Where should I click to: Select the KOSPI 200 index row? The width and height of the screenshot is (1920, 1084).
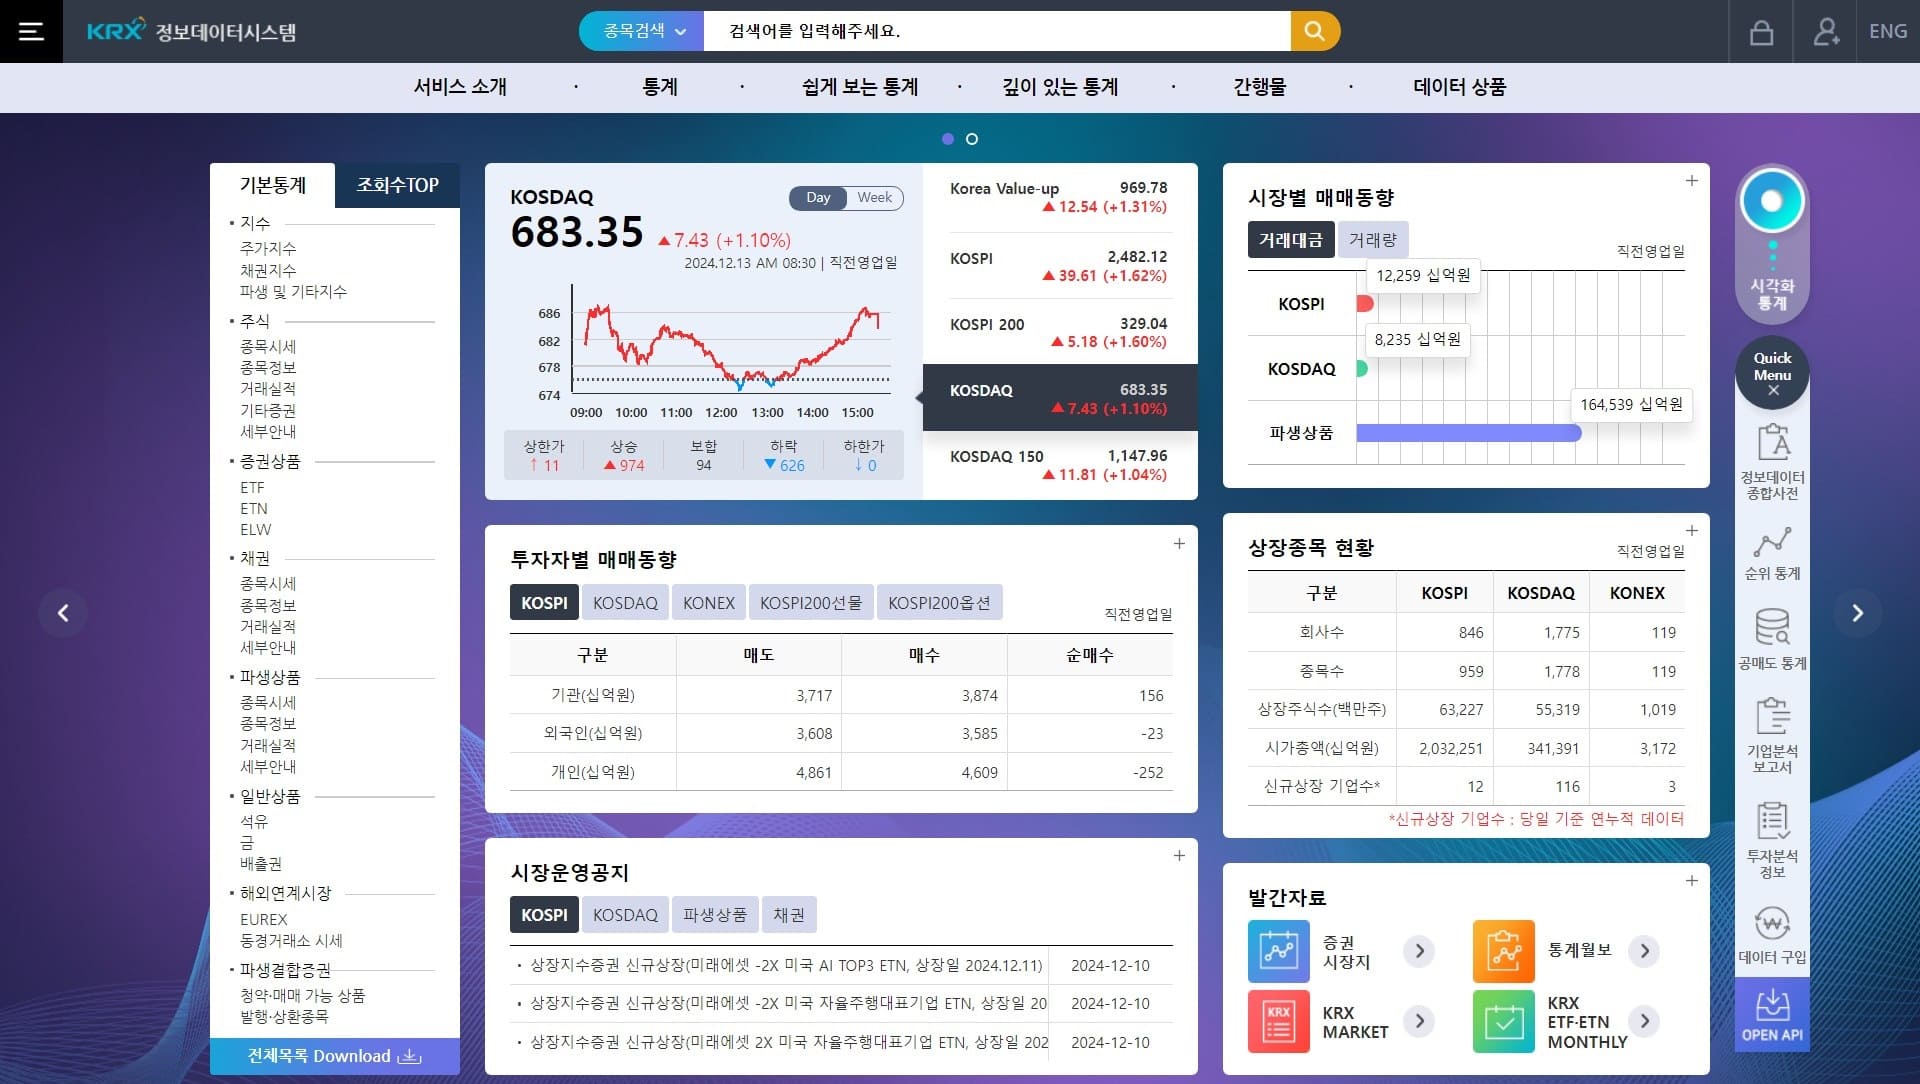point(1060,332)
